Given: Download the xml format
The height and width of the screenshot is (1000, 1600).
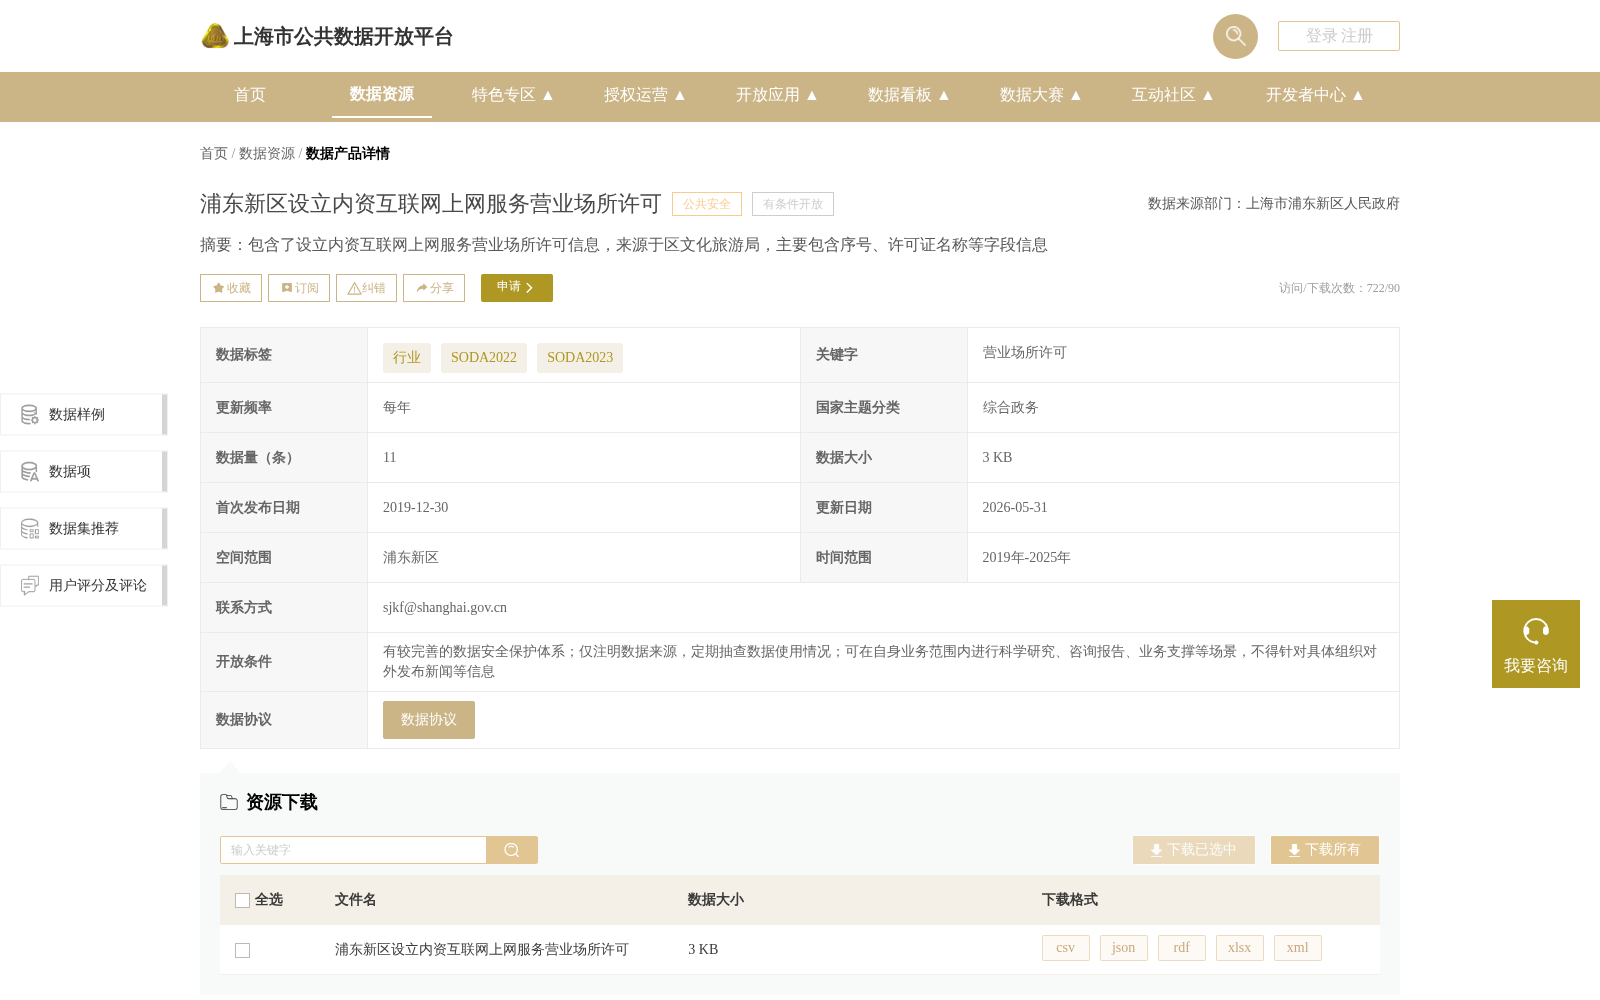Looking at the screenshot, I should [x=1298, y=948].
